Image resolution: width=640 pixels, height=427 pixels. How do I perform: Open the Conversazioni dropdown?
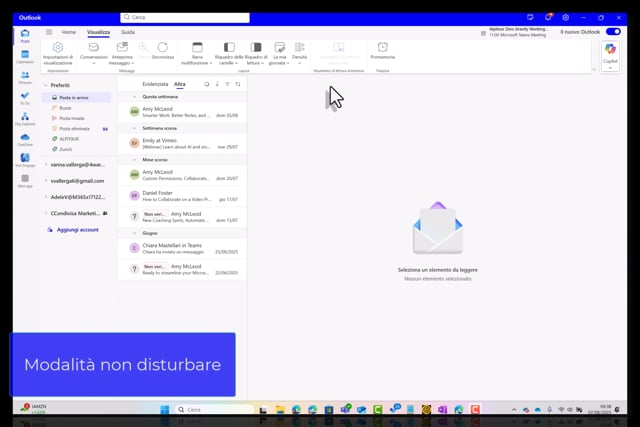94,53
